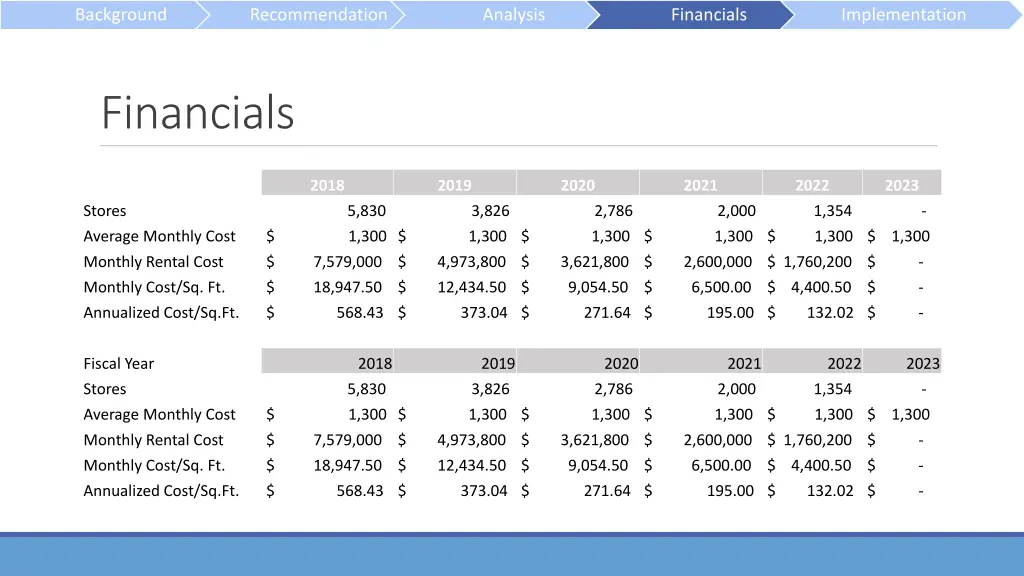Select 2,000 stores value in first table
Image resolution: width=1024 pixels, height=576 pixels.
click(x=736, y=211)
